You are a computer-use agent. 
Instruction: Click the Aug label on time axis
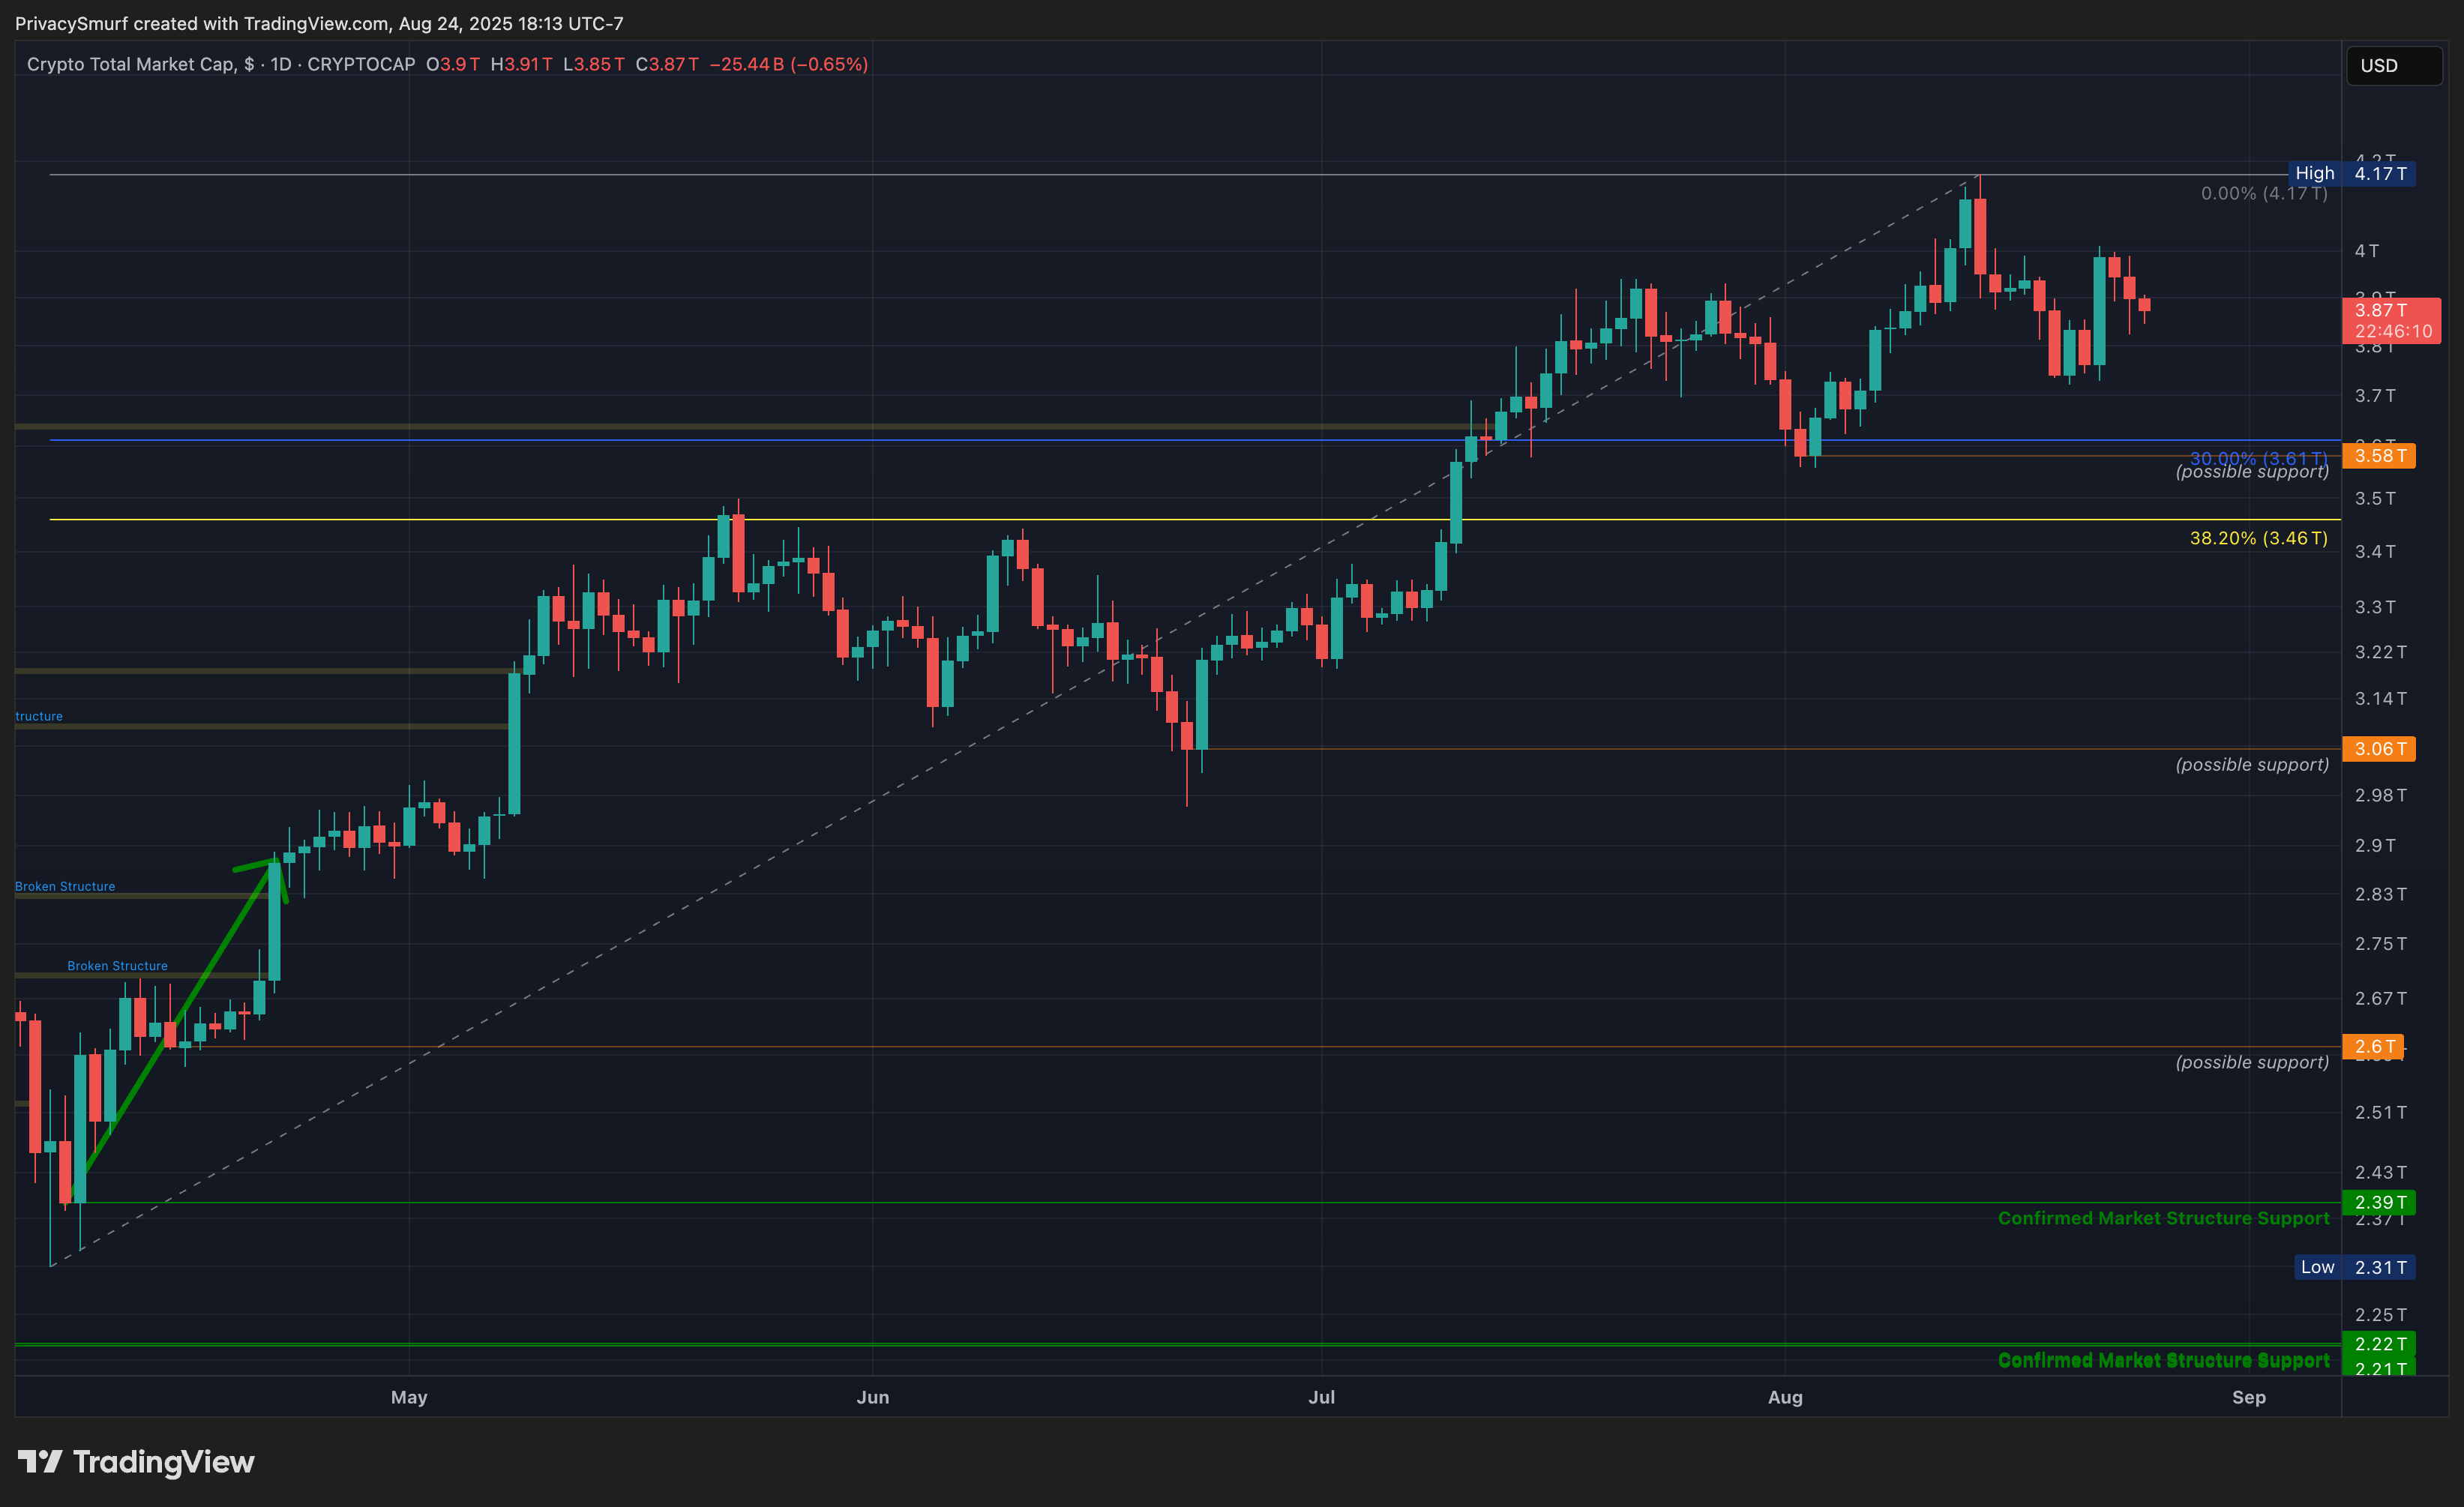pyautogui.click(x=1785, y=1397)
